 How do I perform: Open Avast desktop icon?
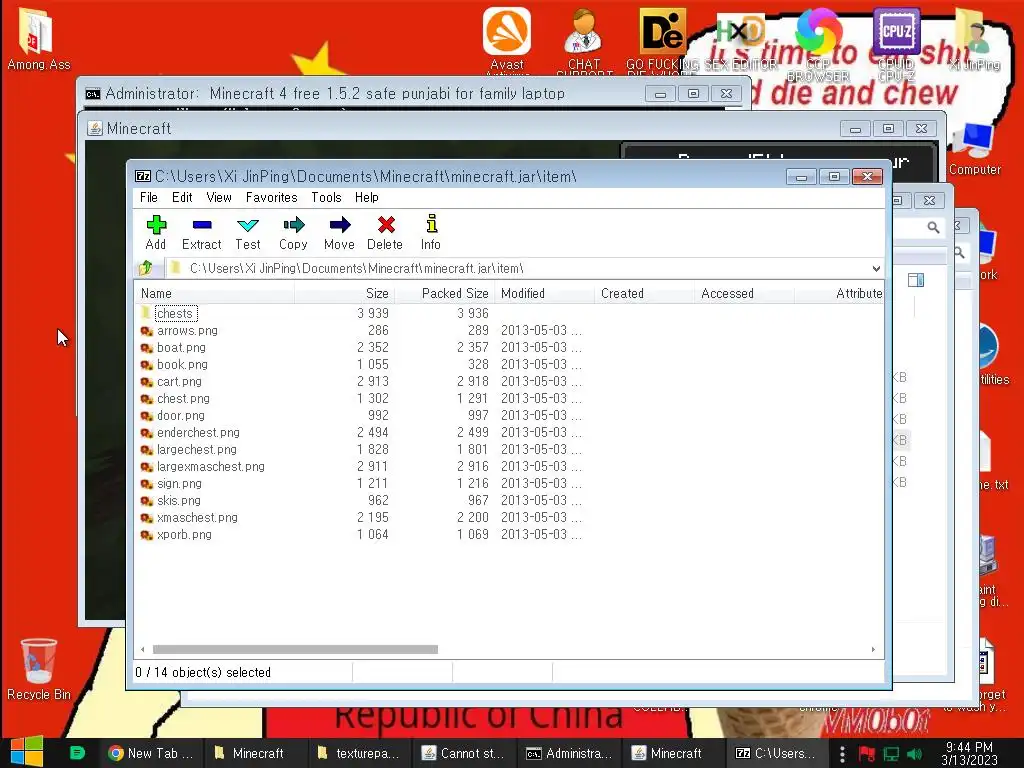(x=507, y=39)
